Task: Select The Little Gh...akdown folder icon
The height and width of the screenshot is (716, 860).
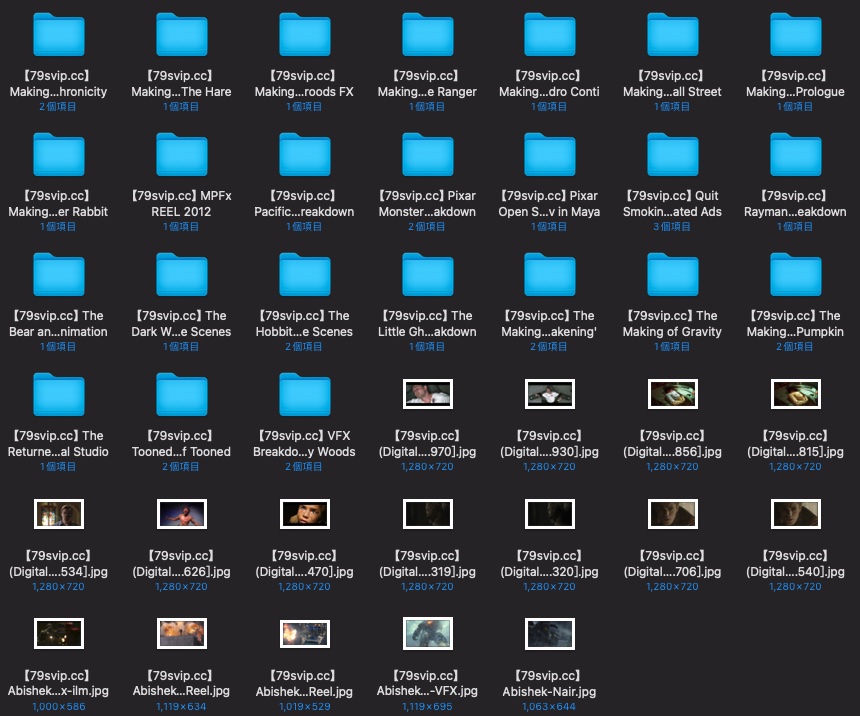Action: (427, 275)
